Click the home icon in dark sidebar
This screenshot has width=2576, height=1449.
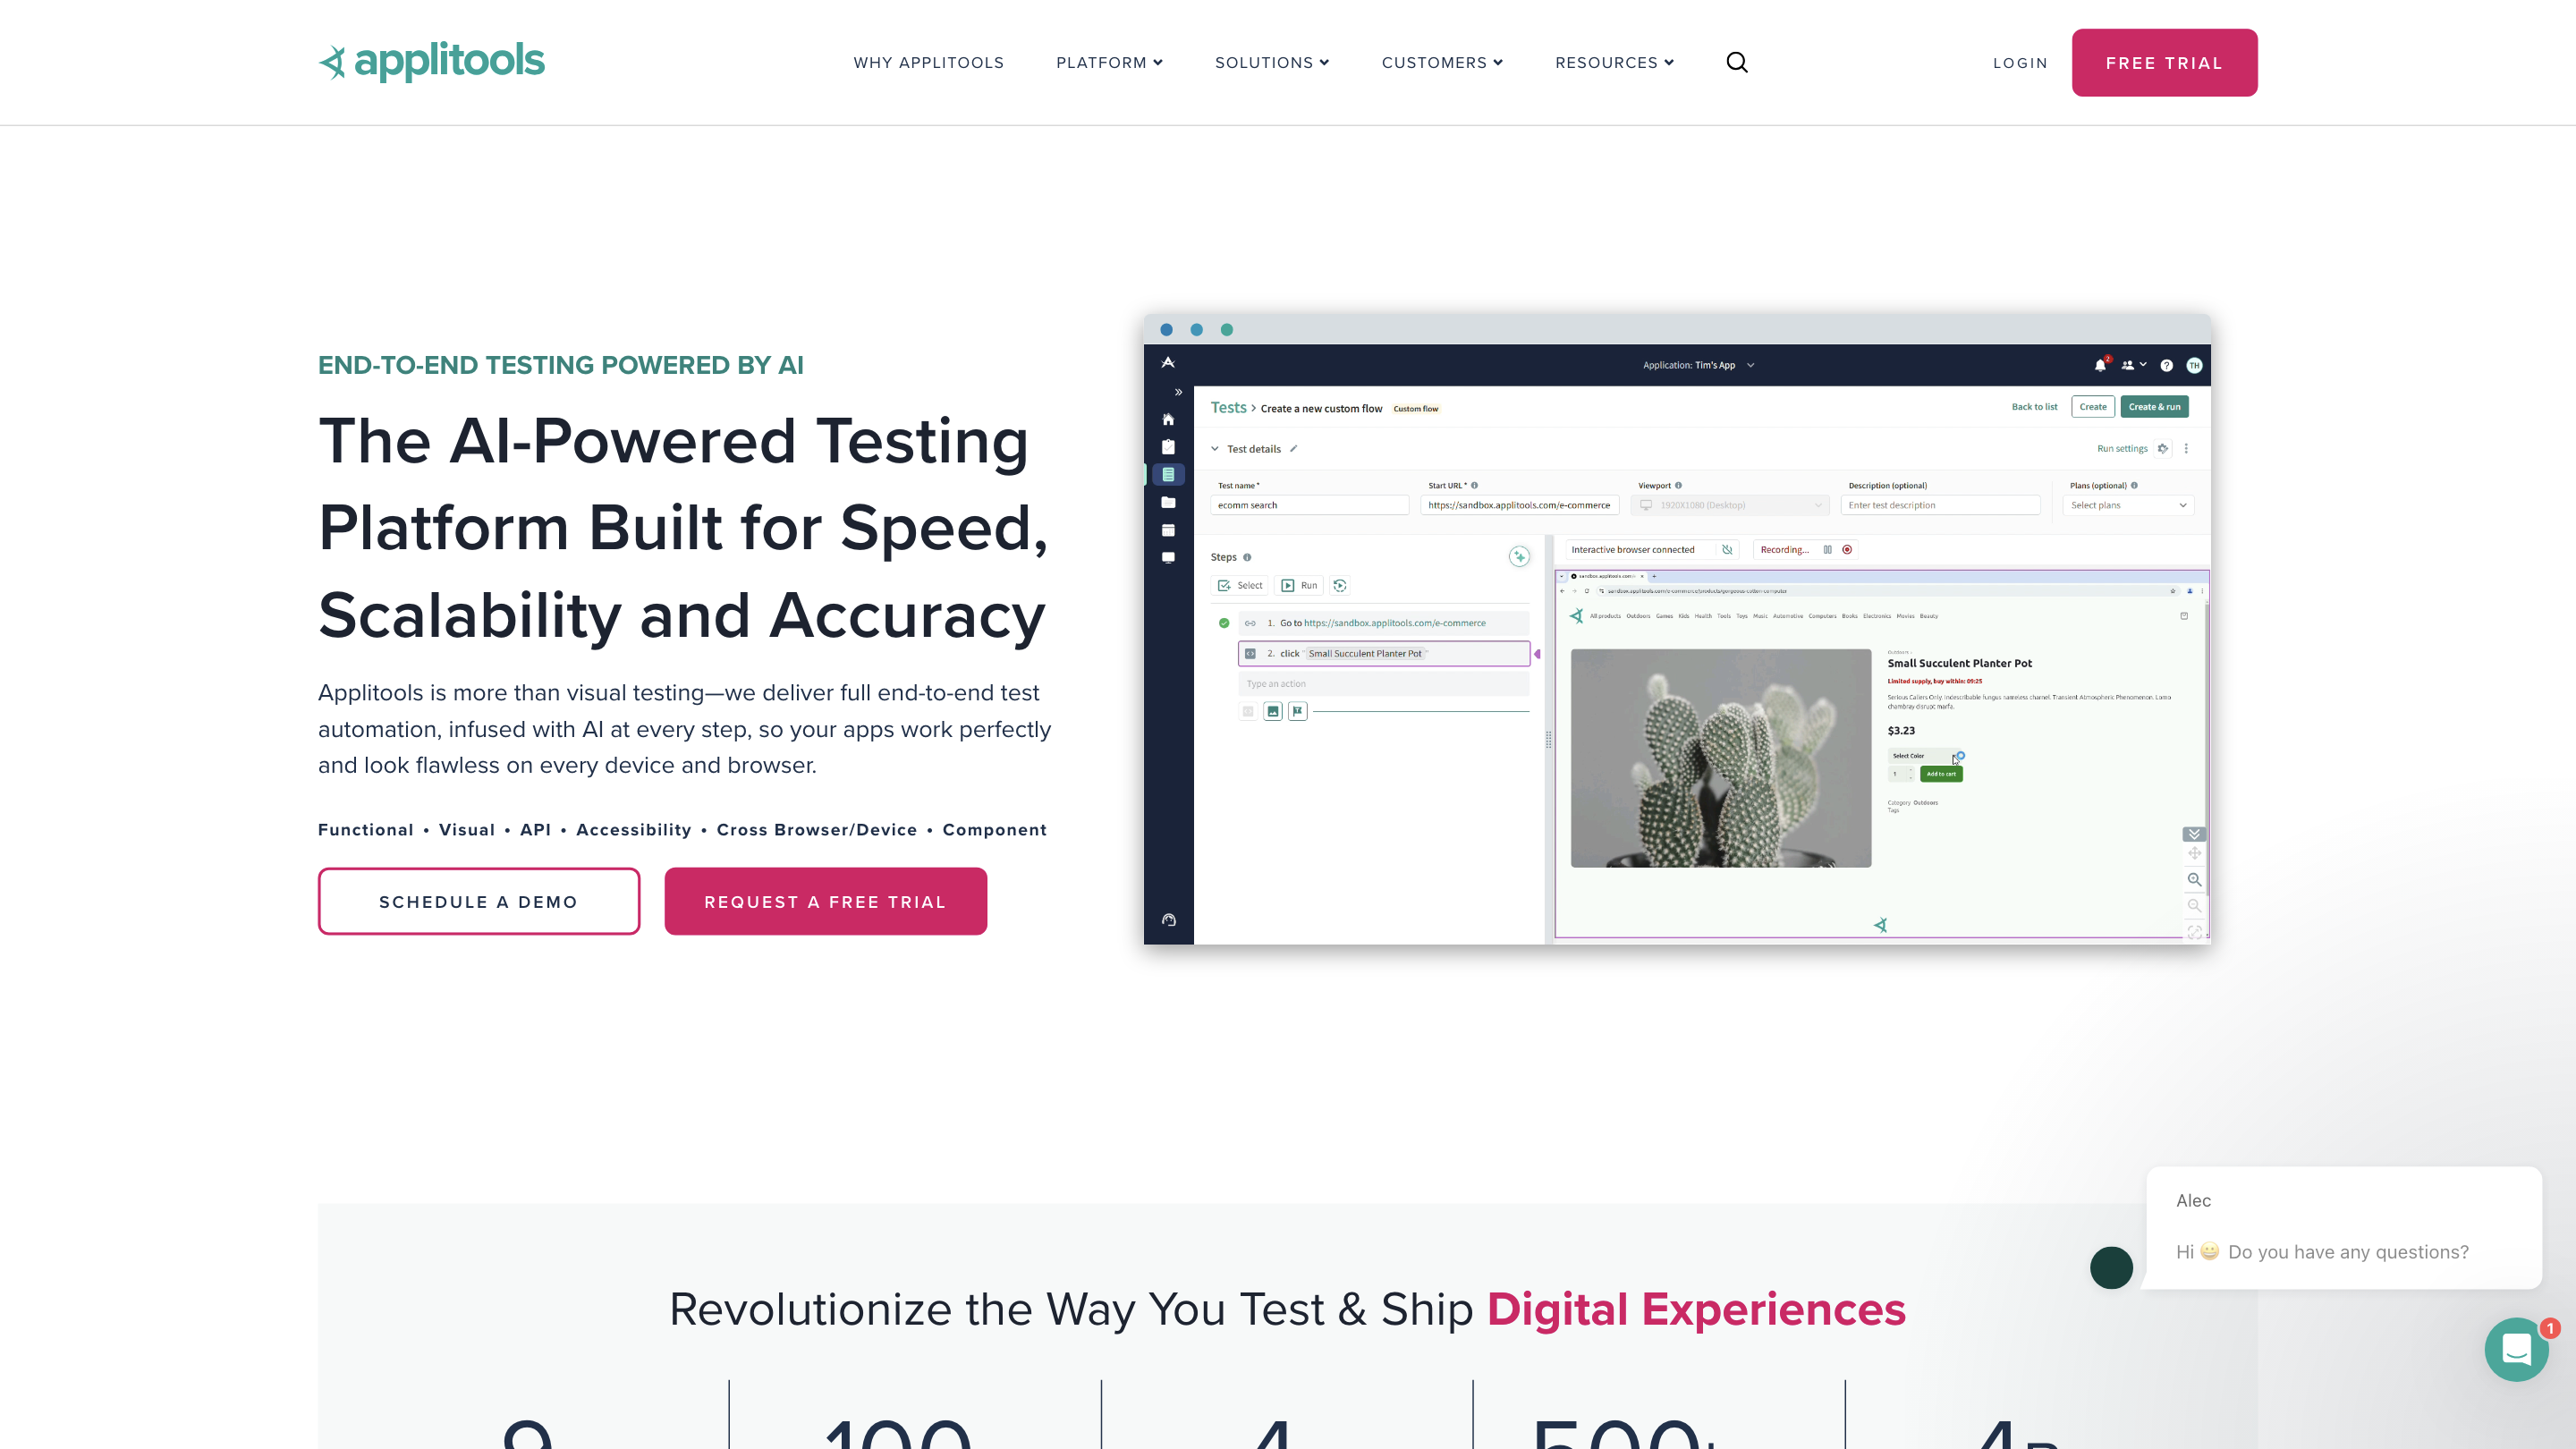(x=1168, y=419)
